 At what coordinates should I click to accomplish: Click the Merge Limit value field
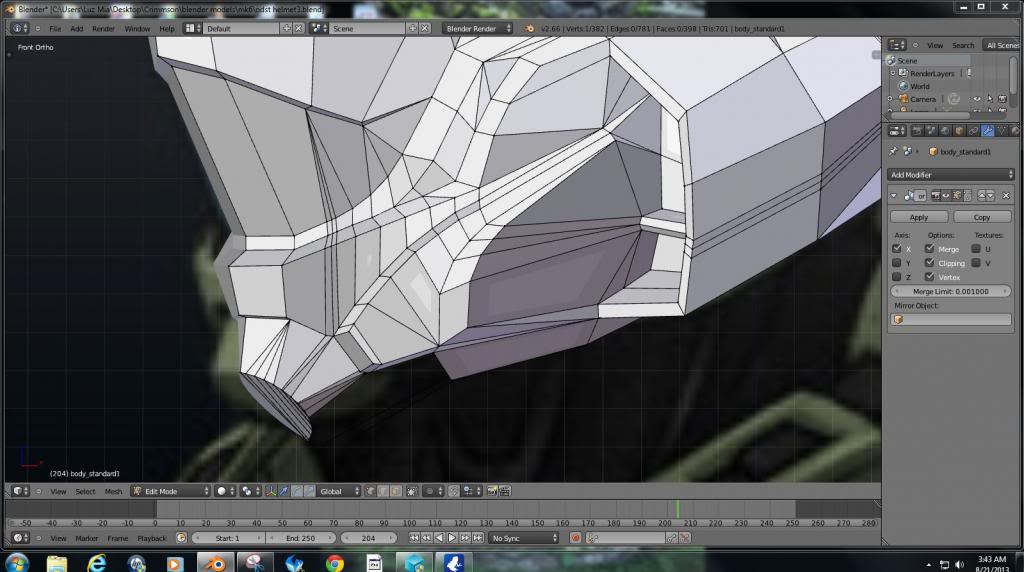[x=951, y=291]
